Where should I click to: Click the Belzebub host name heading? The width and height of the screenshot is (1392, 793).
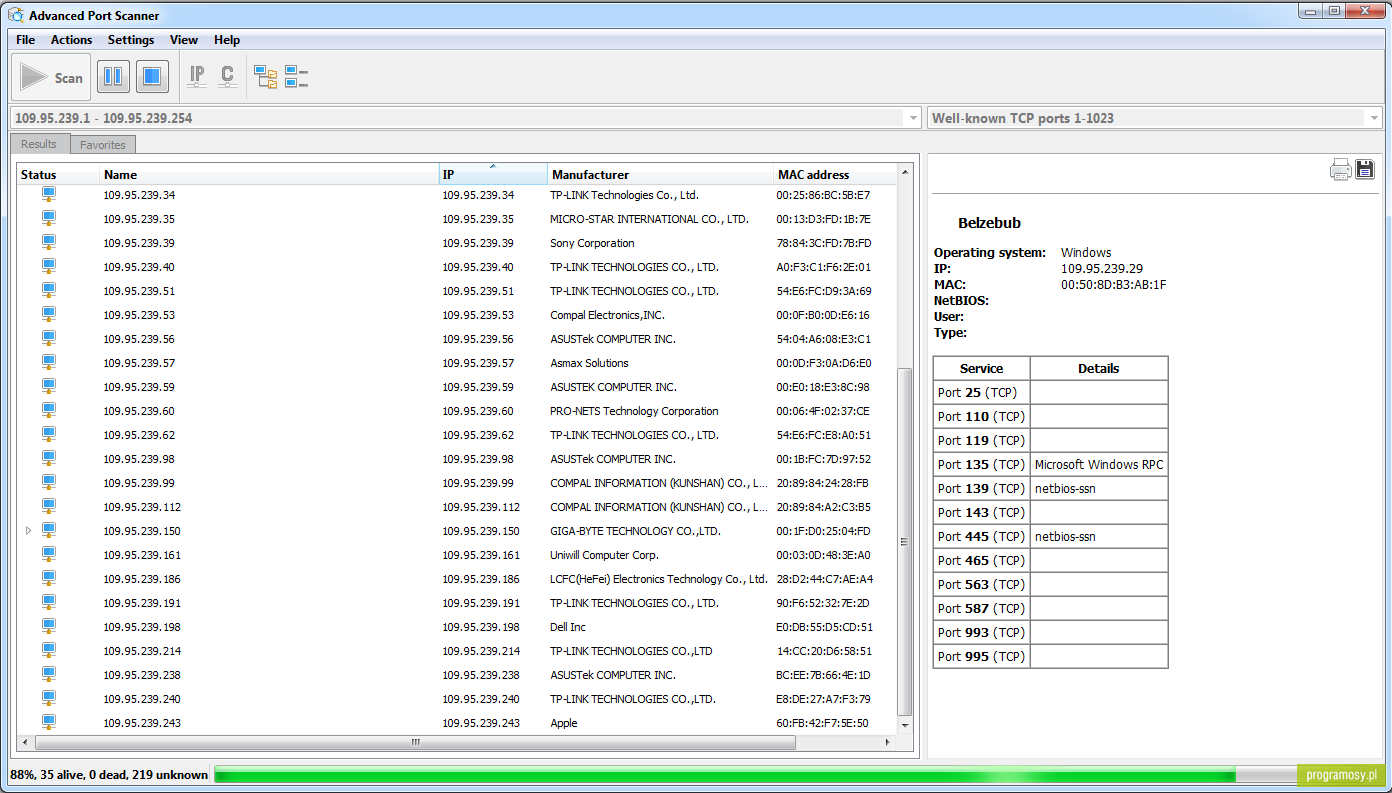coord(989,223)
